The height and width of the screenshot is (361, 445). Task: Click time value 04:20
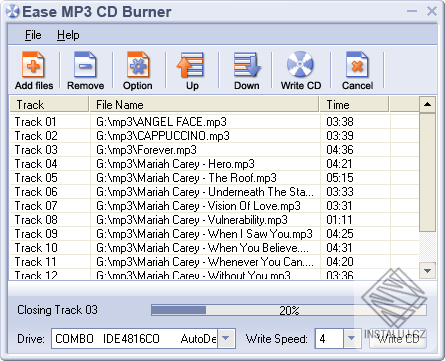(x=340, y=262)
